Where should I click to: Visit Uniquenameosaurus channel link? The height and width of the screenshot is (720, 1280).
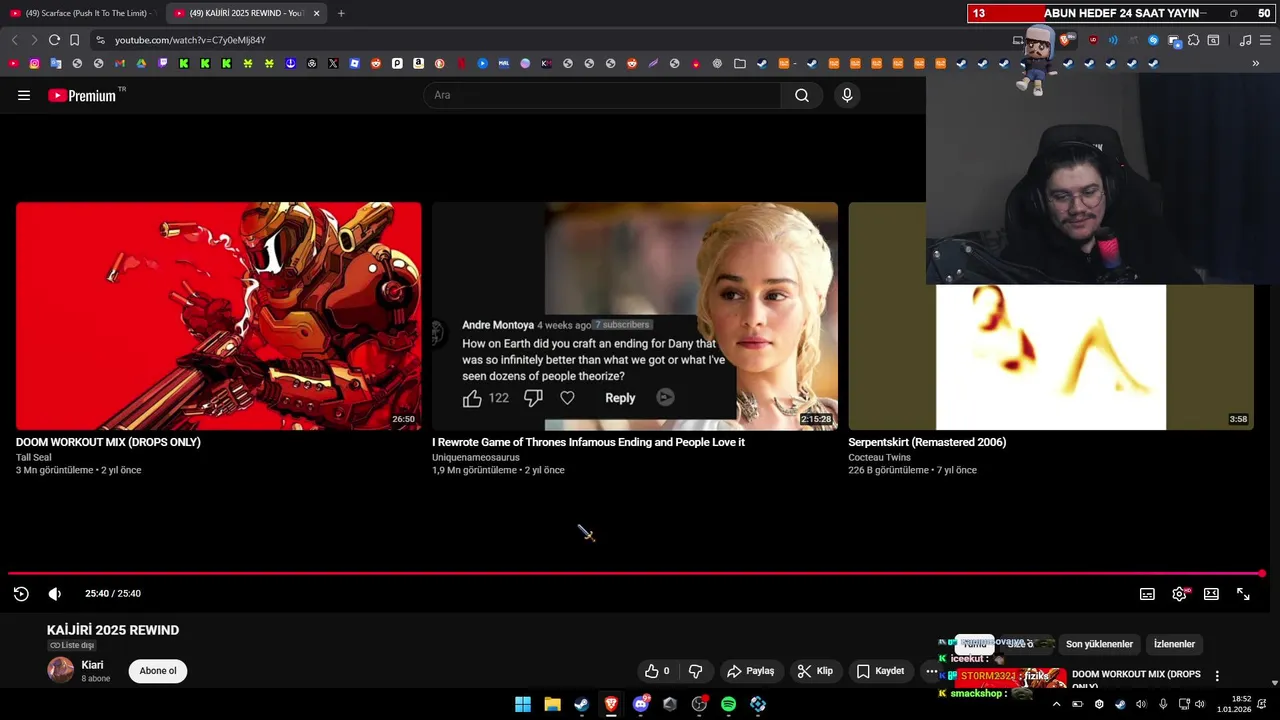476,458
